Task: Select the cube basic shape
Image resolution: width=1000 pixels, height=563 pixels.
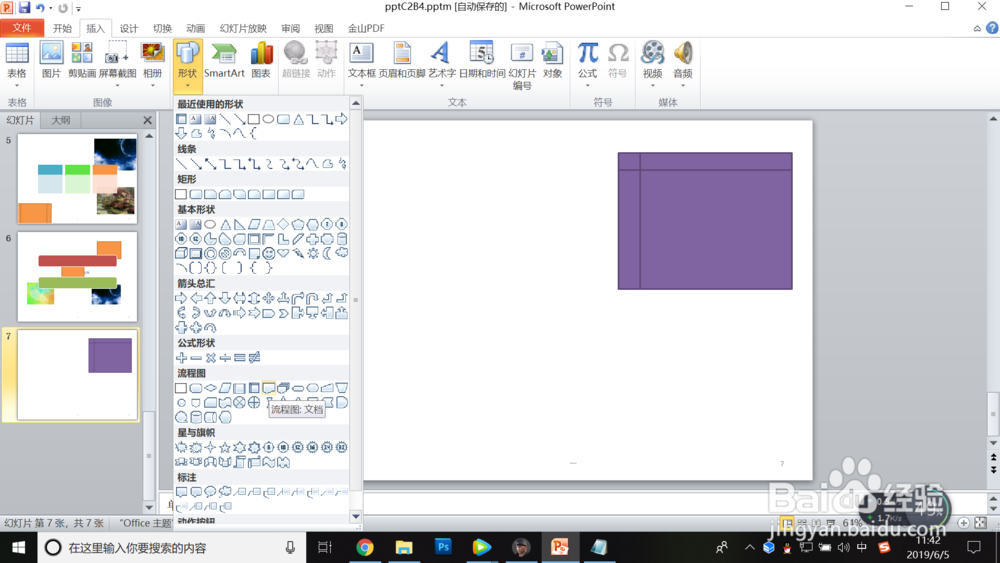Action: tap(181, 253)
